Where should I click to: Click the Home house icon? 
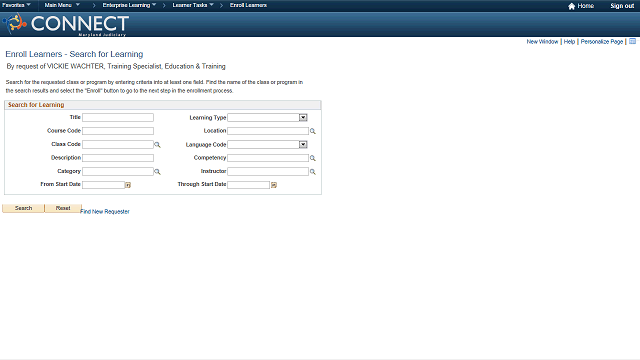[571, 6]
